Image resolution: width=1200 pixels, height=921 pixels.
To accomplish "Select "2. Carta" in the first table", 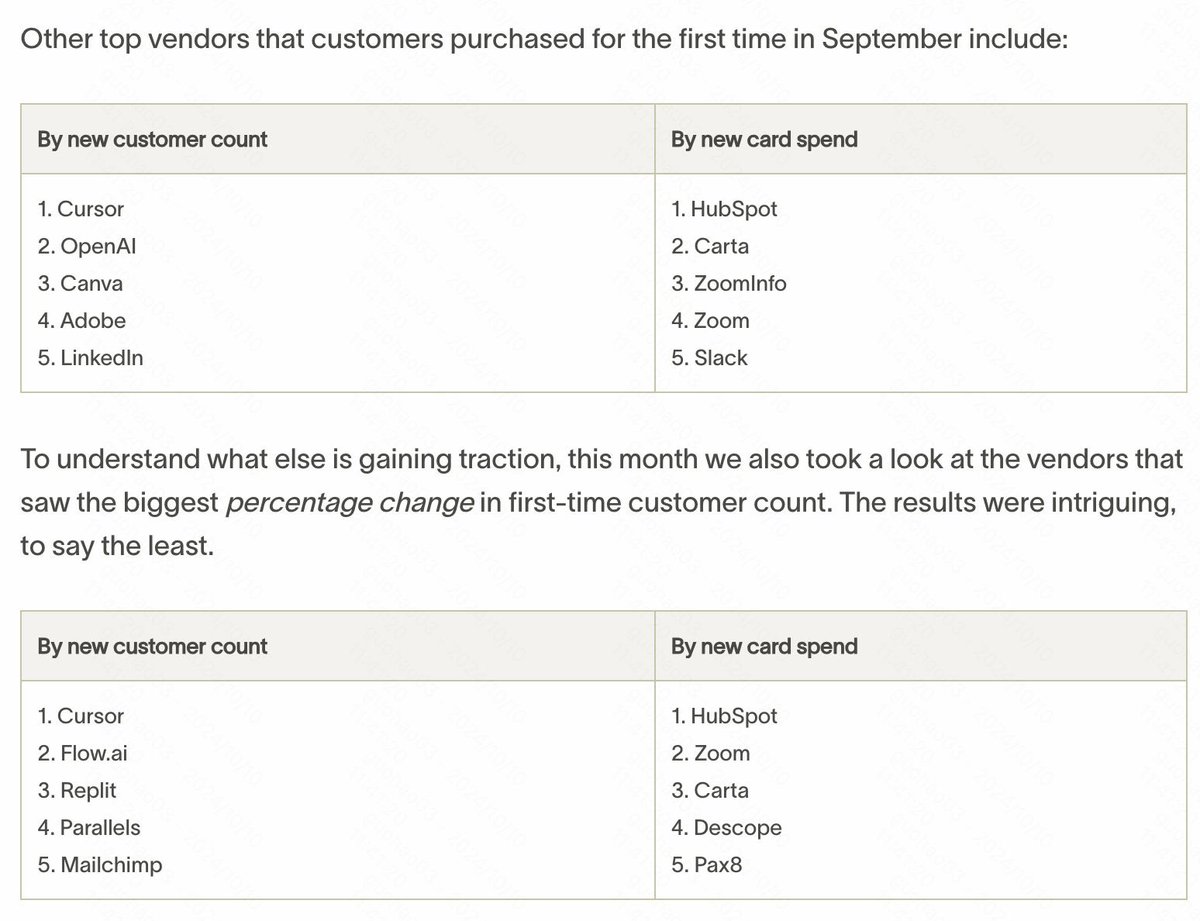I will pos(710,247).
